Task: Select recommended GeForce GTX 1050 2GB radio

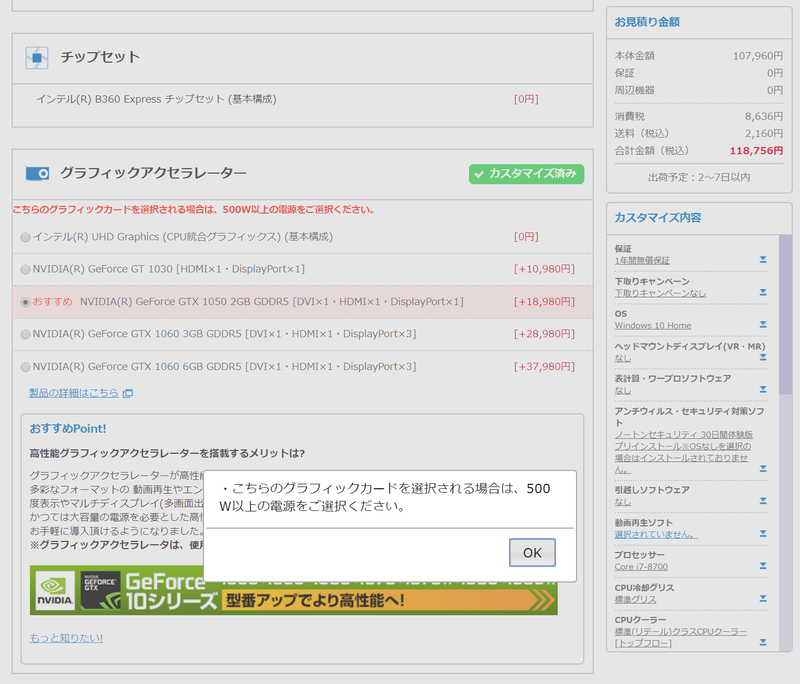Action: (x=25, y=302)
